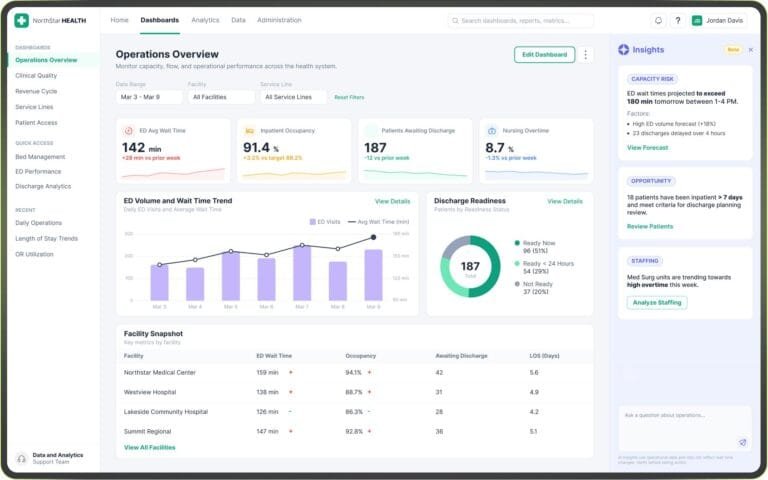Image resolution: width=768 pixels, height=480 pixels.
Task: Click the Ready Now legend dot
Action: [x=517, y=243]
